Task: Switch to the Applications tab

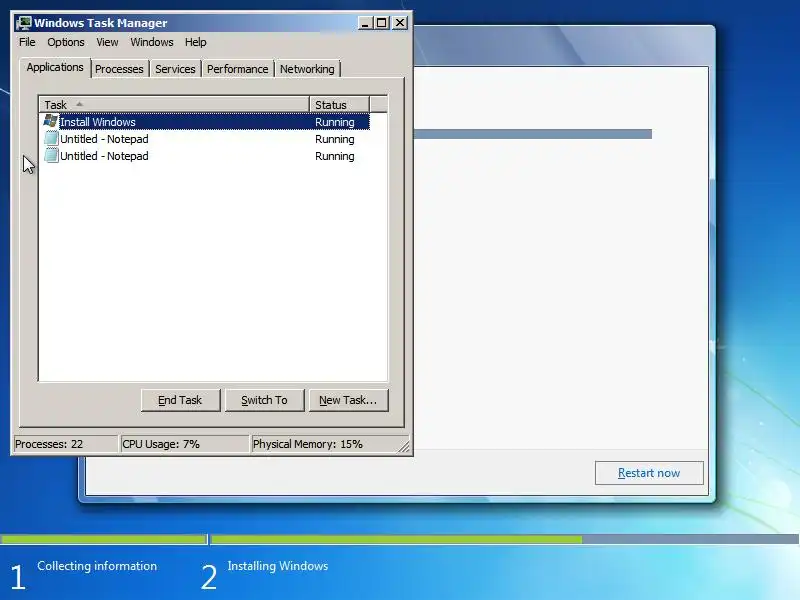Action: coord(55,67)
